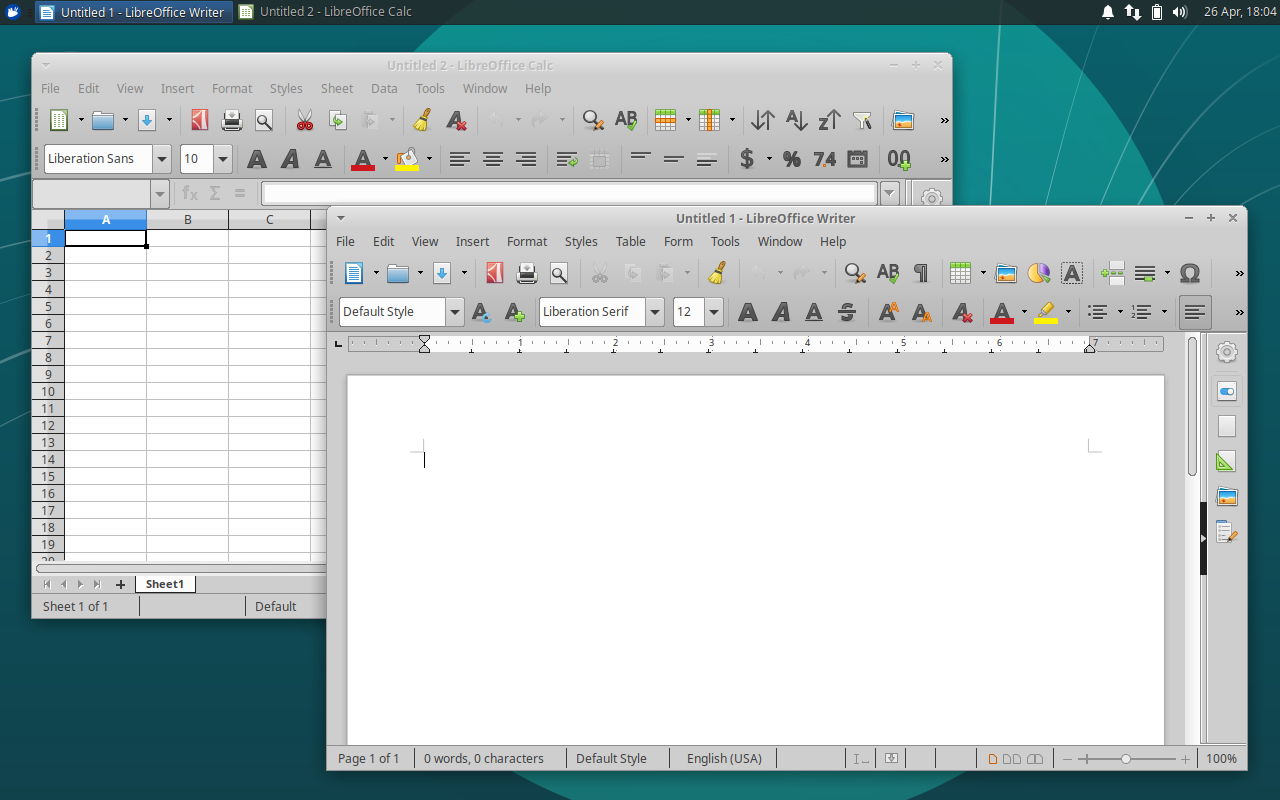Open the font size dropdown in Writer

pyautogui.click(x=713, y=311)
